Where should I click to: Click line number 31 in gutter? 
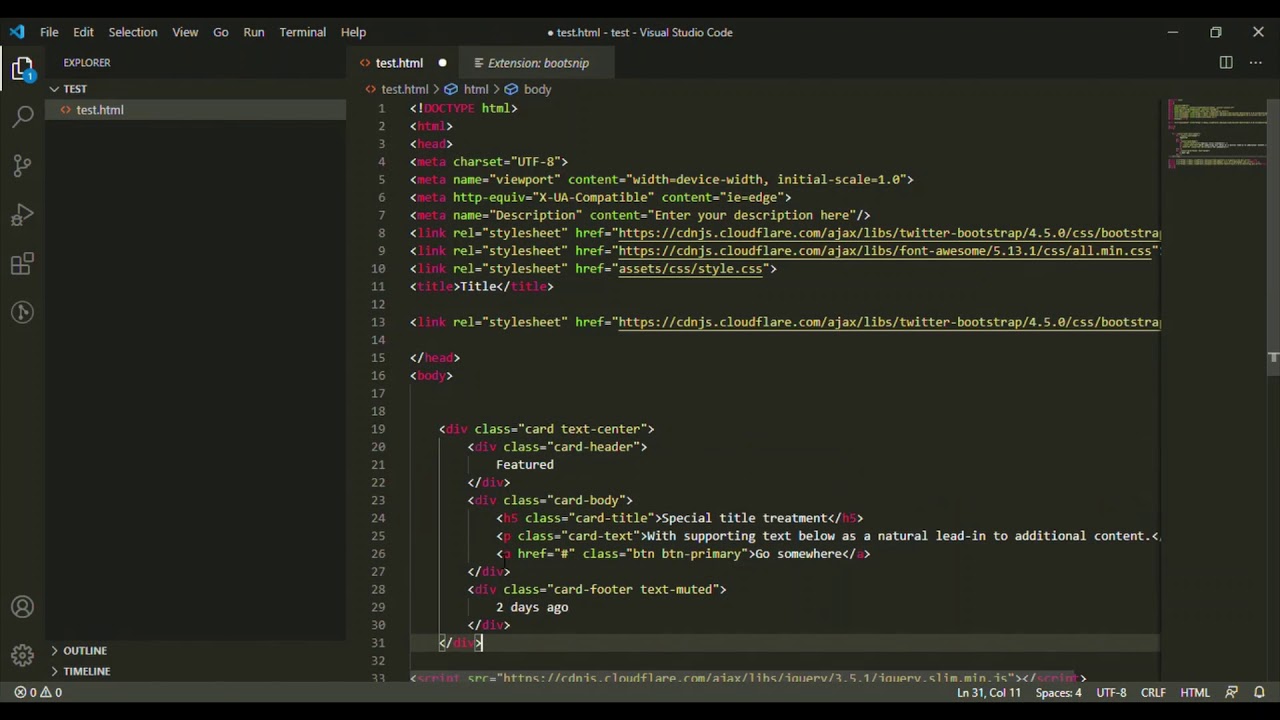pyautogui.click(x=378, y=643)
